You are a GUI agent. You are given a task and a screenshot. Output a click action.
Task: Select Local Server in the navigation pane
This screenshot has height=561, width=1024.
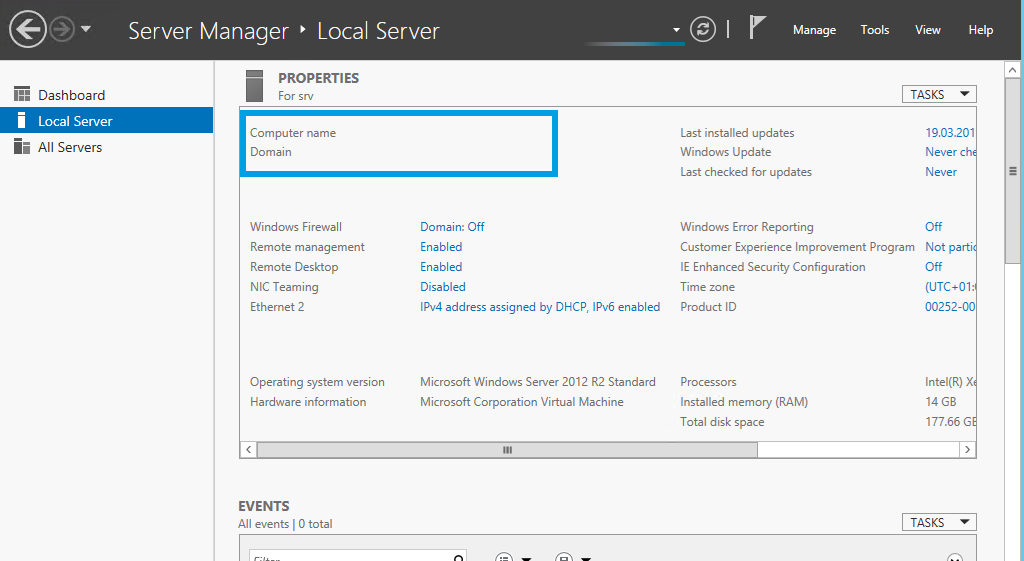click(75, 121)
